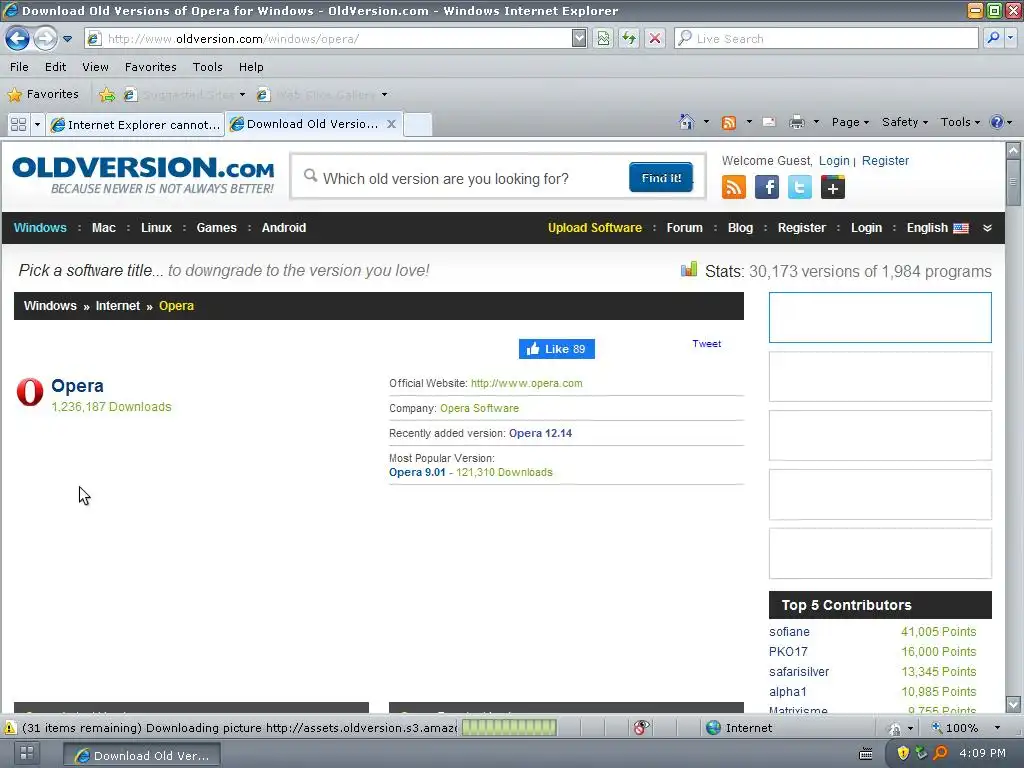Click the Twitter icon on site header
This screenshot has height=768, width=1024.
pos(799,187)
